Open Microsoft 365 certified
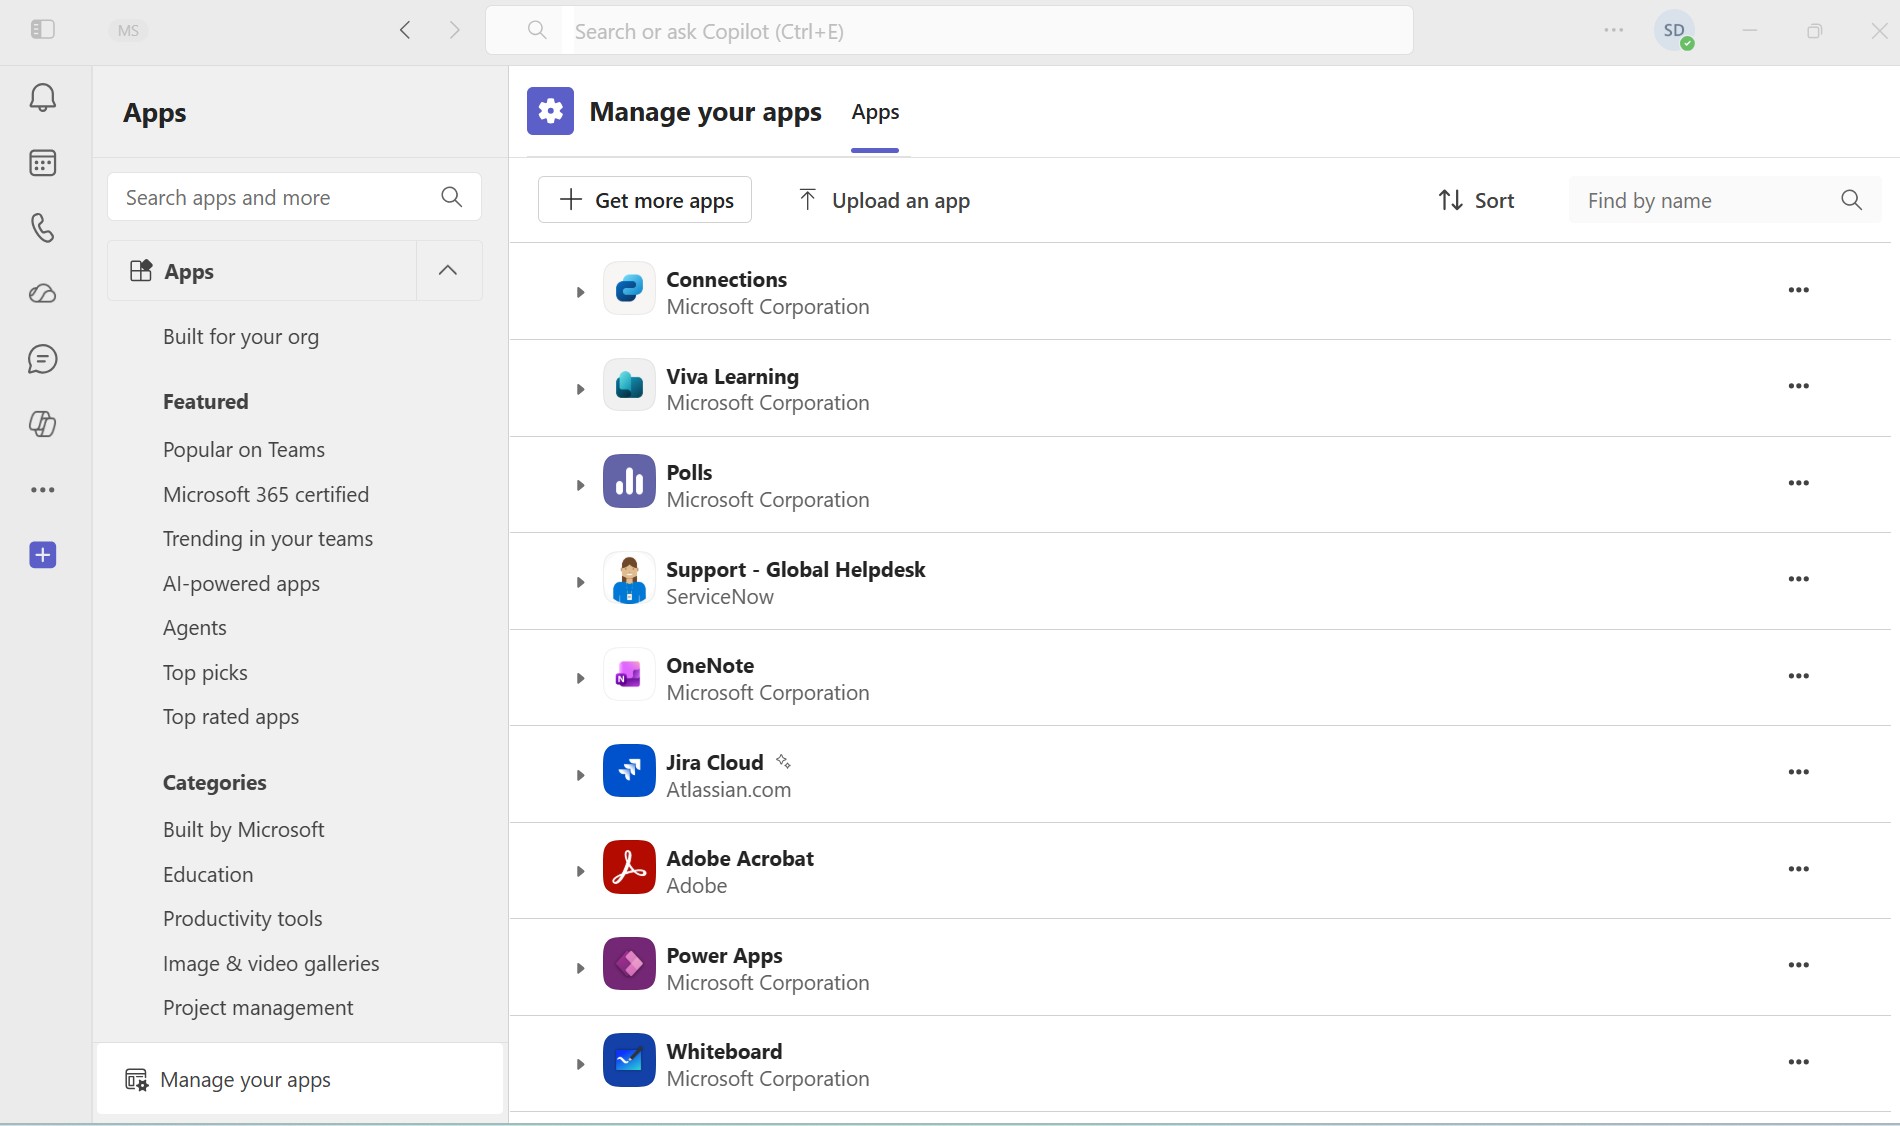1900x1126 pixels. point(266,494)
